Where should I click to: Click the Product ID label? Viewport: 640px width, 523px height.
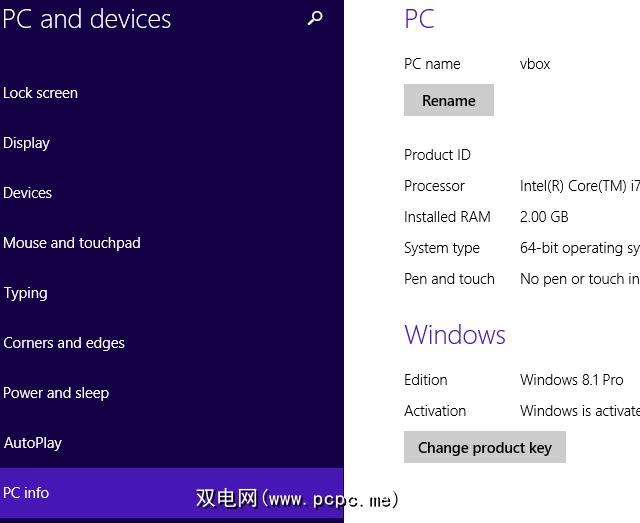point(437,155)
